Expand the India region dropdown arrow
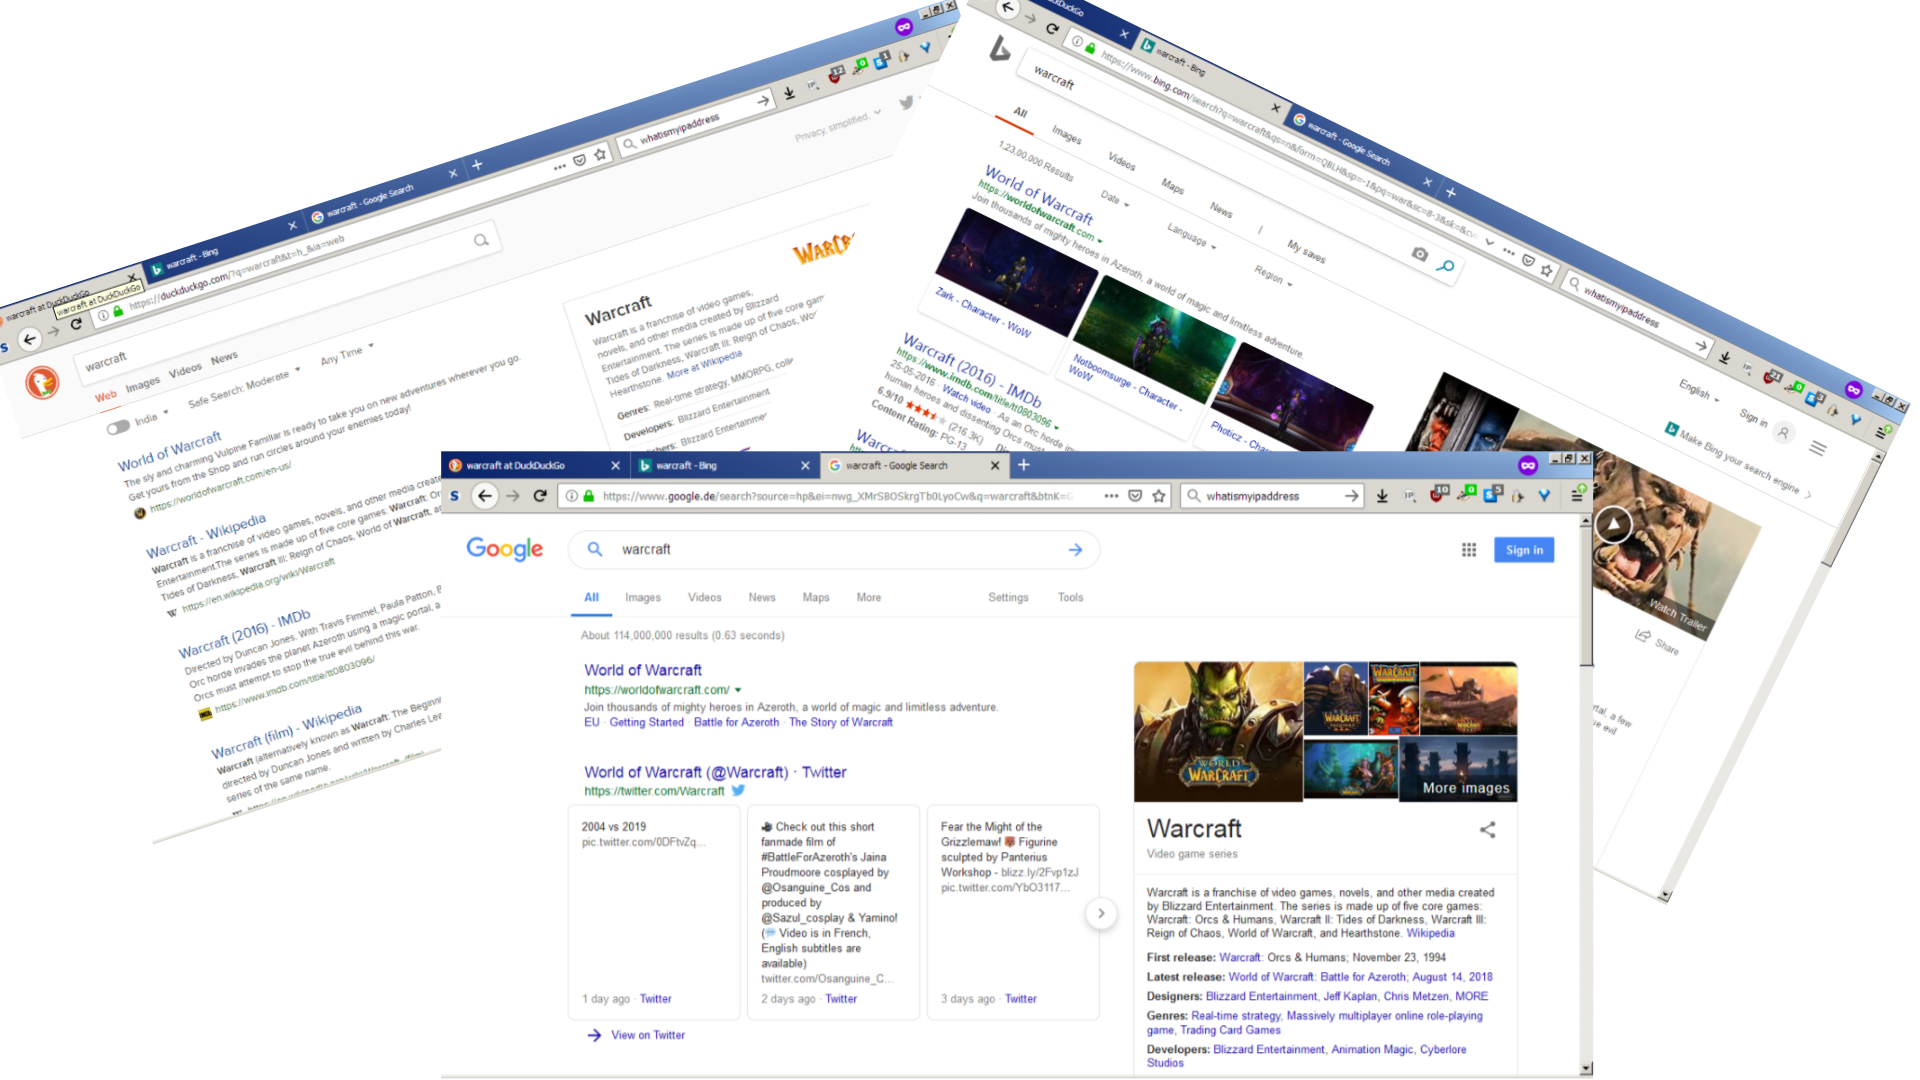1920x1080 pixels. point(166,411)
